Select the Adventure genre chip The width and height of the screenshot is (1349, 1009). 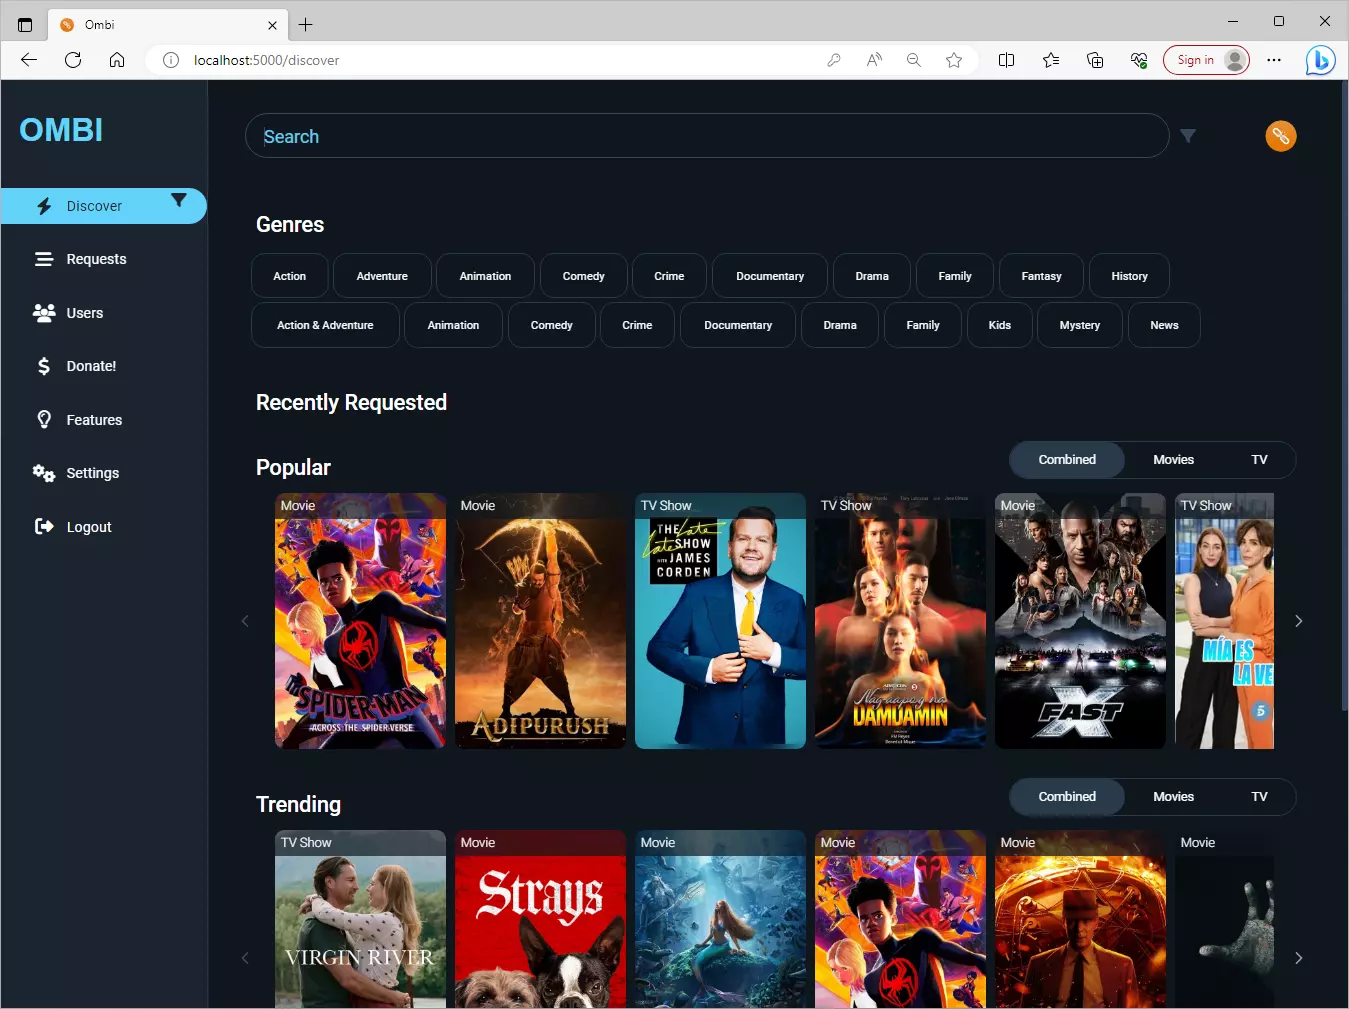tap(382, 276)
